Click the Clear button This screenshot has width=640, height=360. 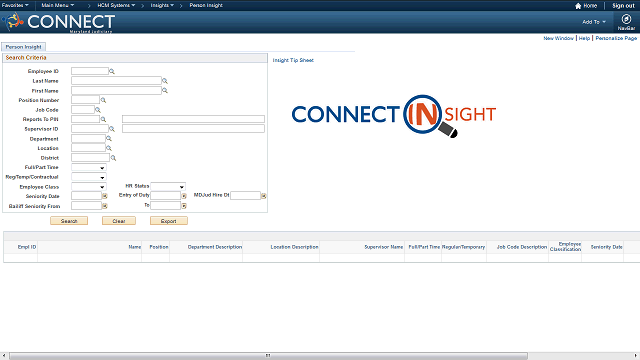119,221
